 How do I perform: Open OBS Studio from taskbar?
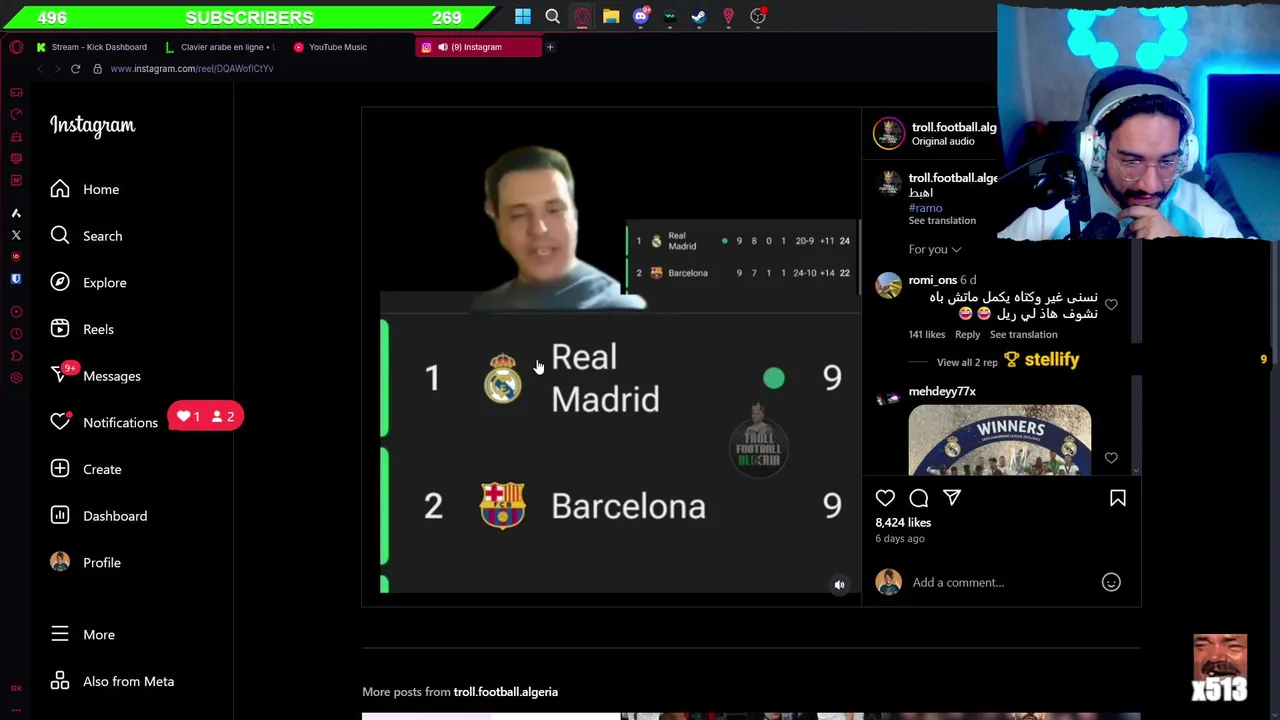click(x=758, y=16)
